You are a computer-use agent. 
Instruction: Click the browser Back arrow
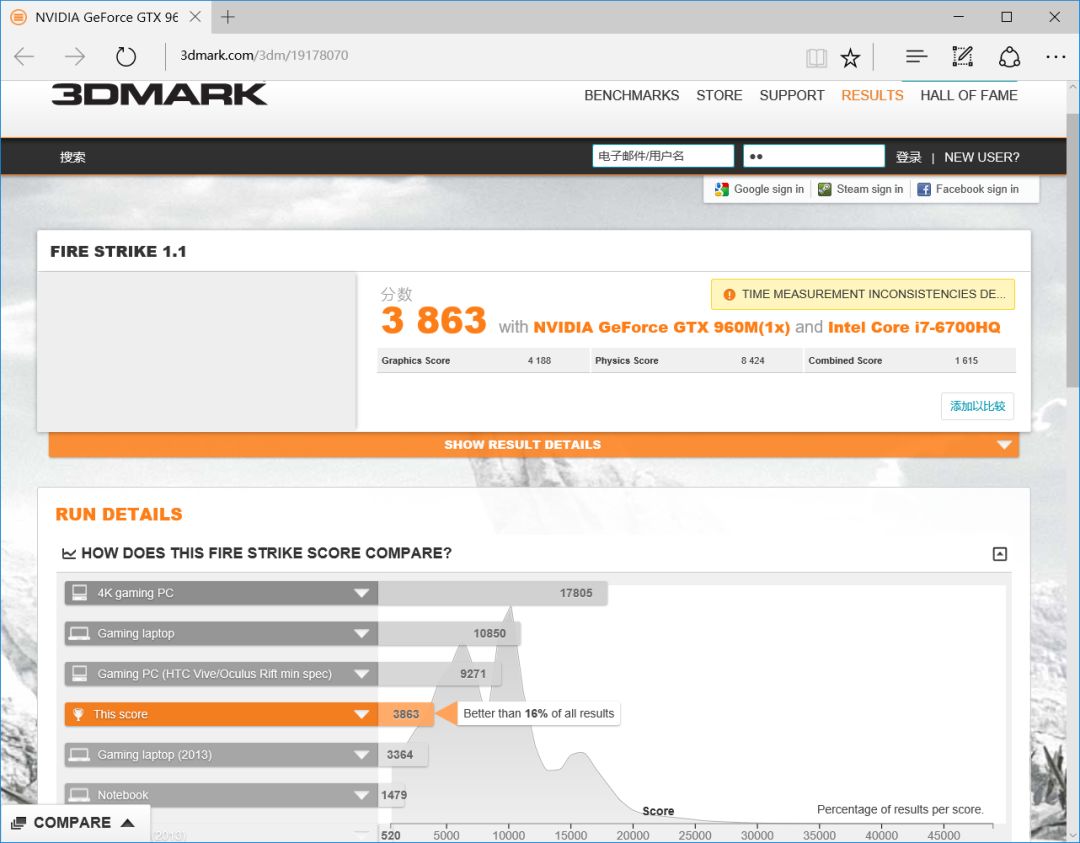click(24, 56)
